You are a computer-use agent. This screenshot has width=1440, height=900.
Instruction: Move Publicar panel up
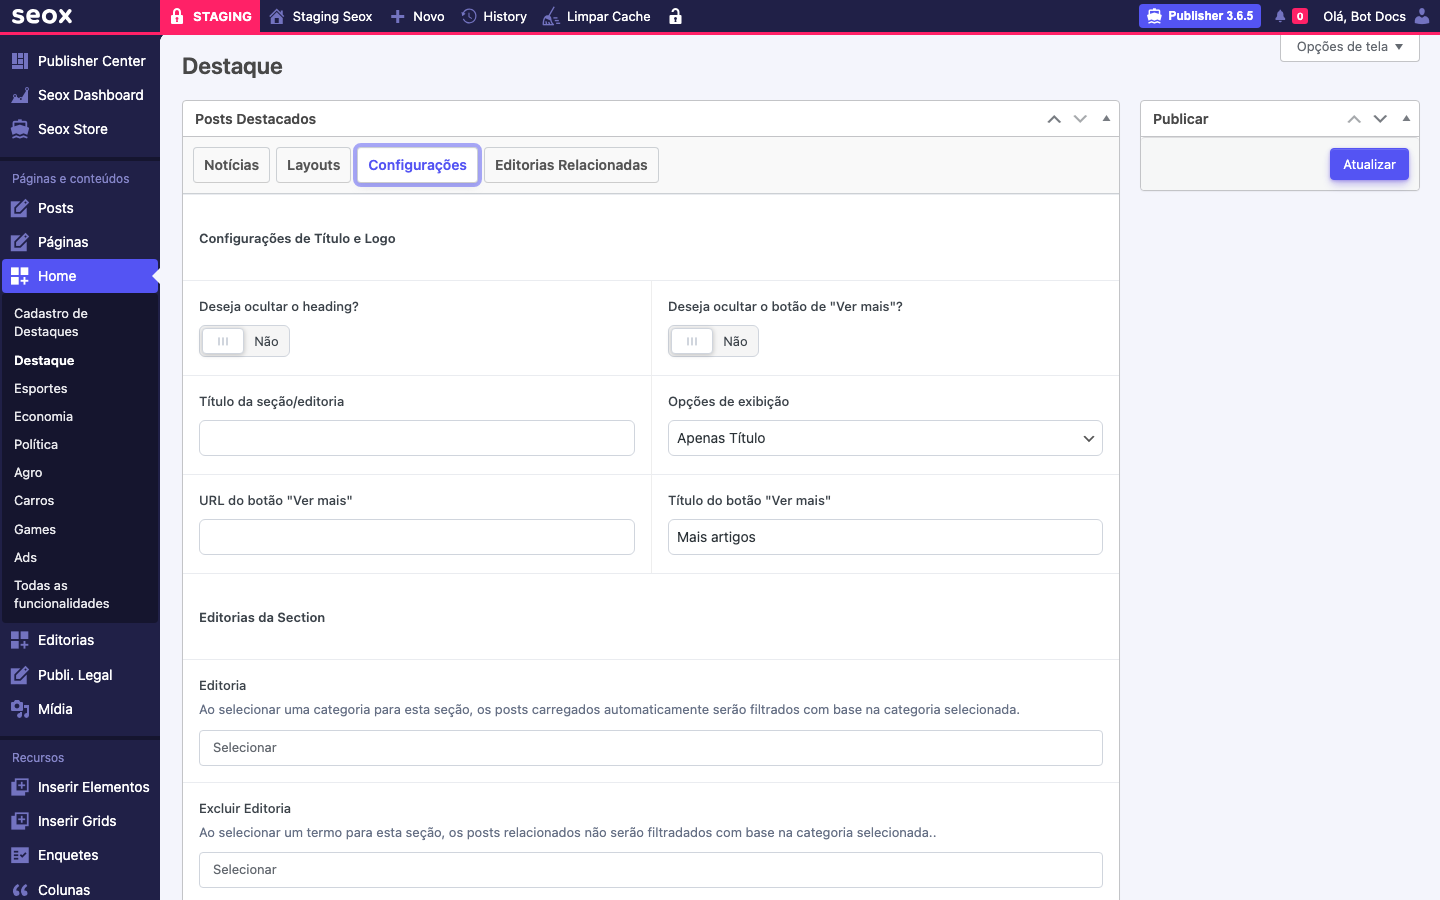1354,119
